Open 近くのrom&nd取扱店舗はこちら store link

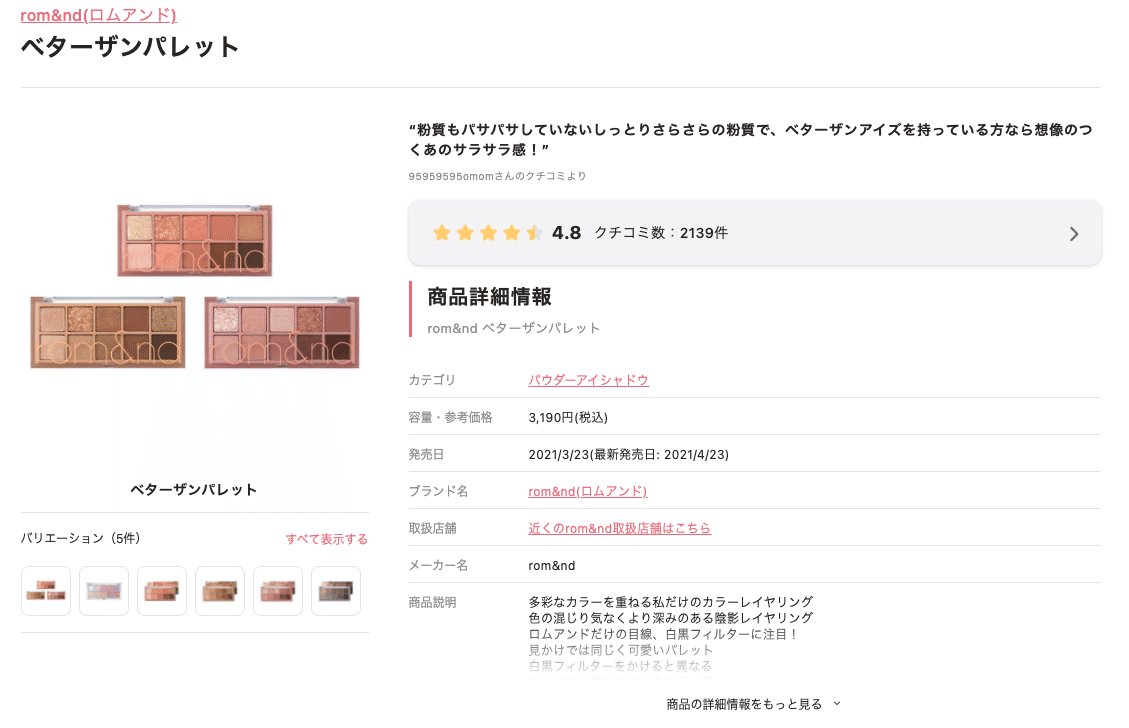[619, 529]
